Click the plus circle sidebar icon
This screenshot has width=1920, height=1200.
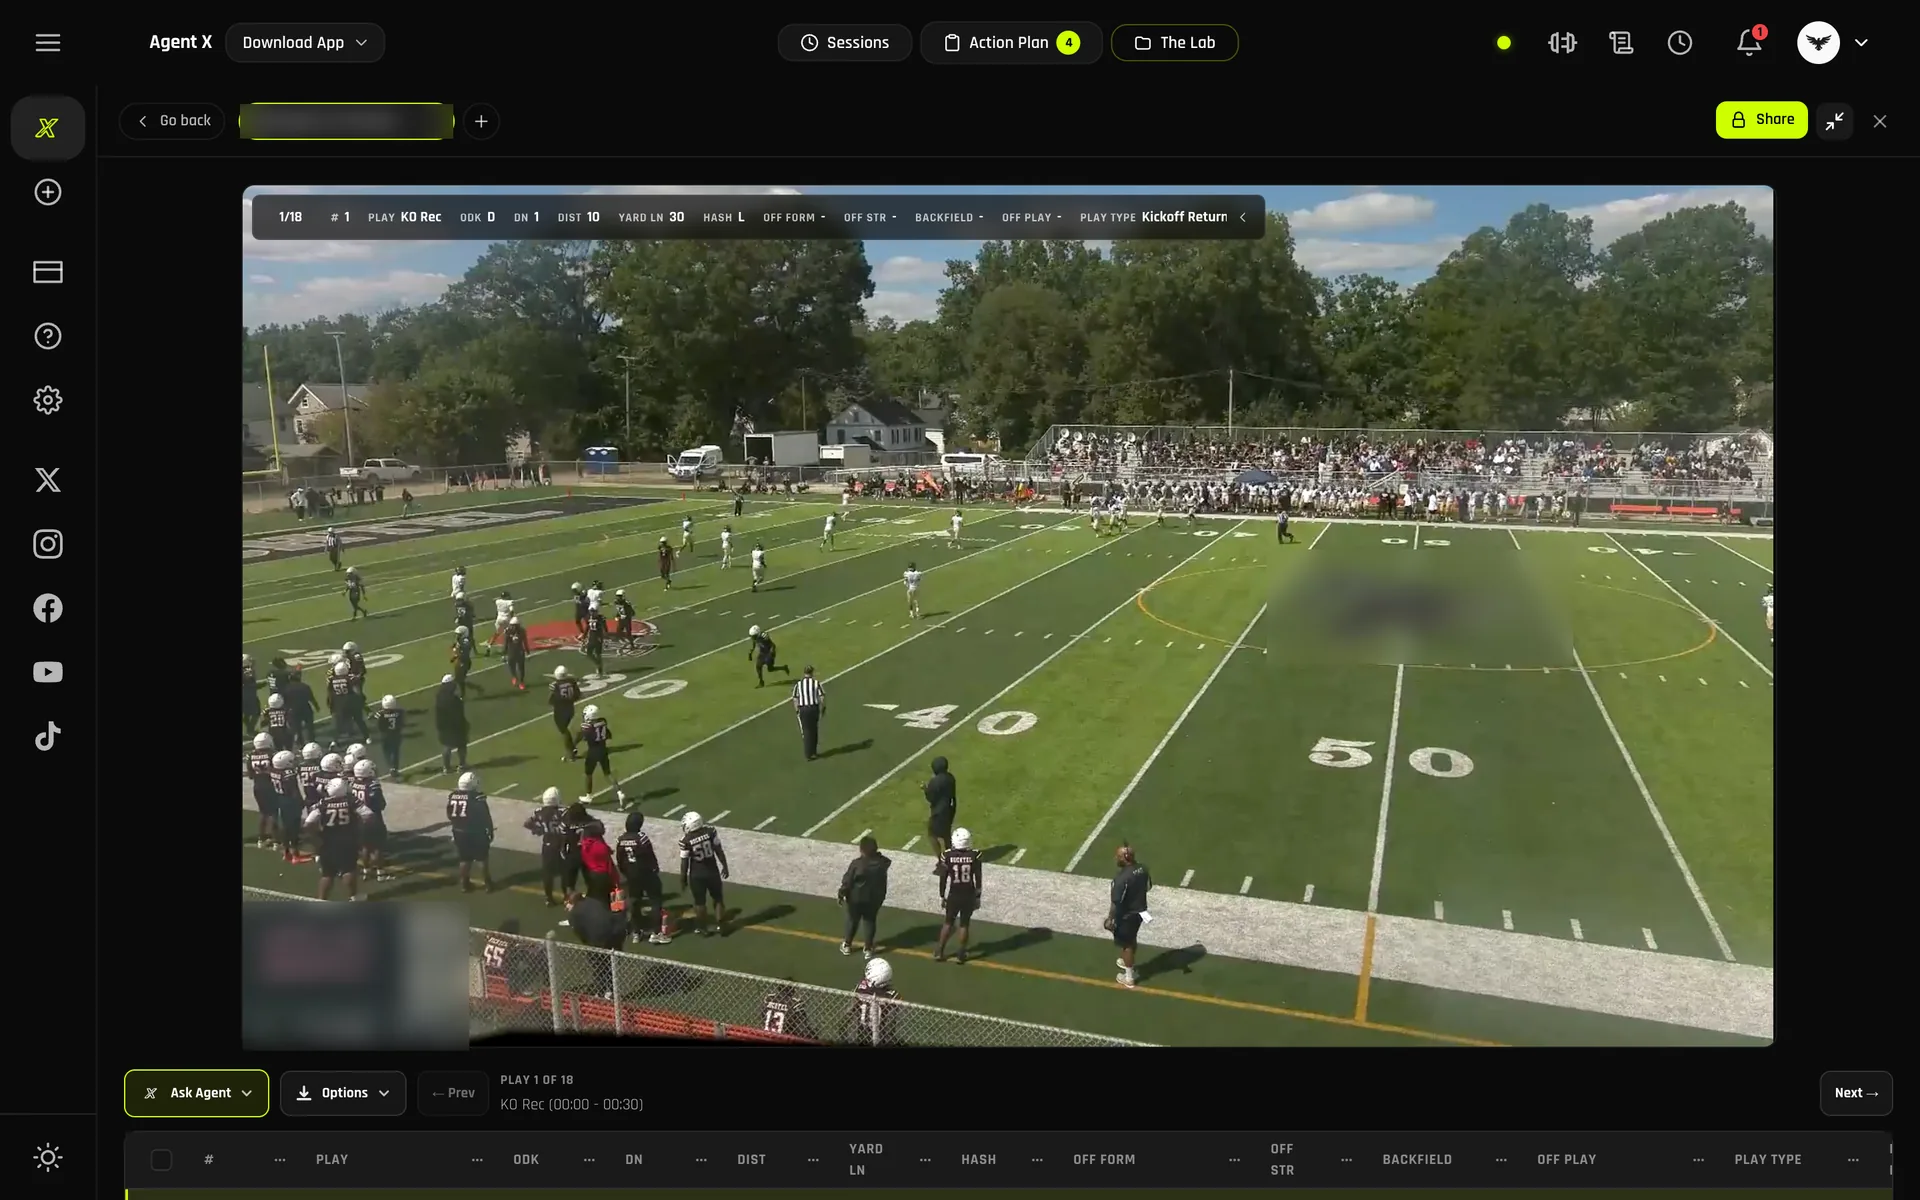tap(48, 192)
